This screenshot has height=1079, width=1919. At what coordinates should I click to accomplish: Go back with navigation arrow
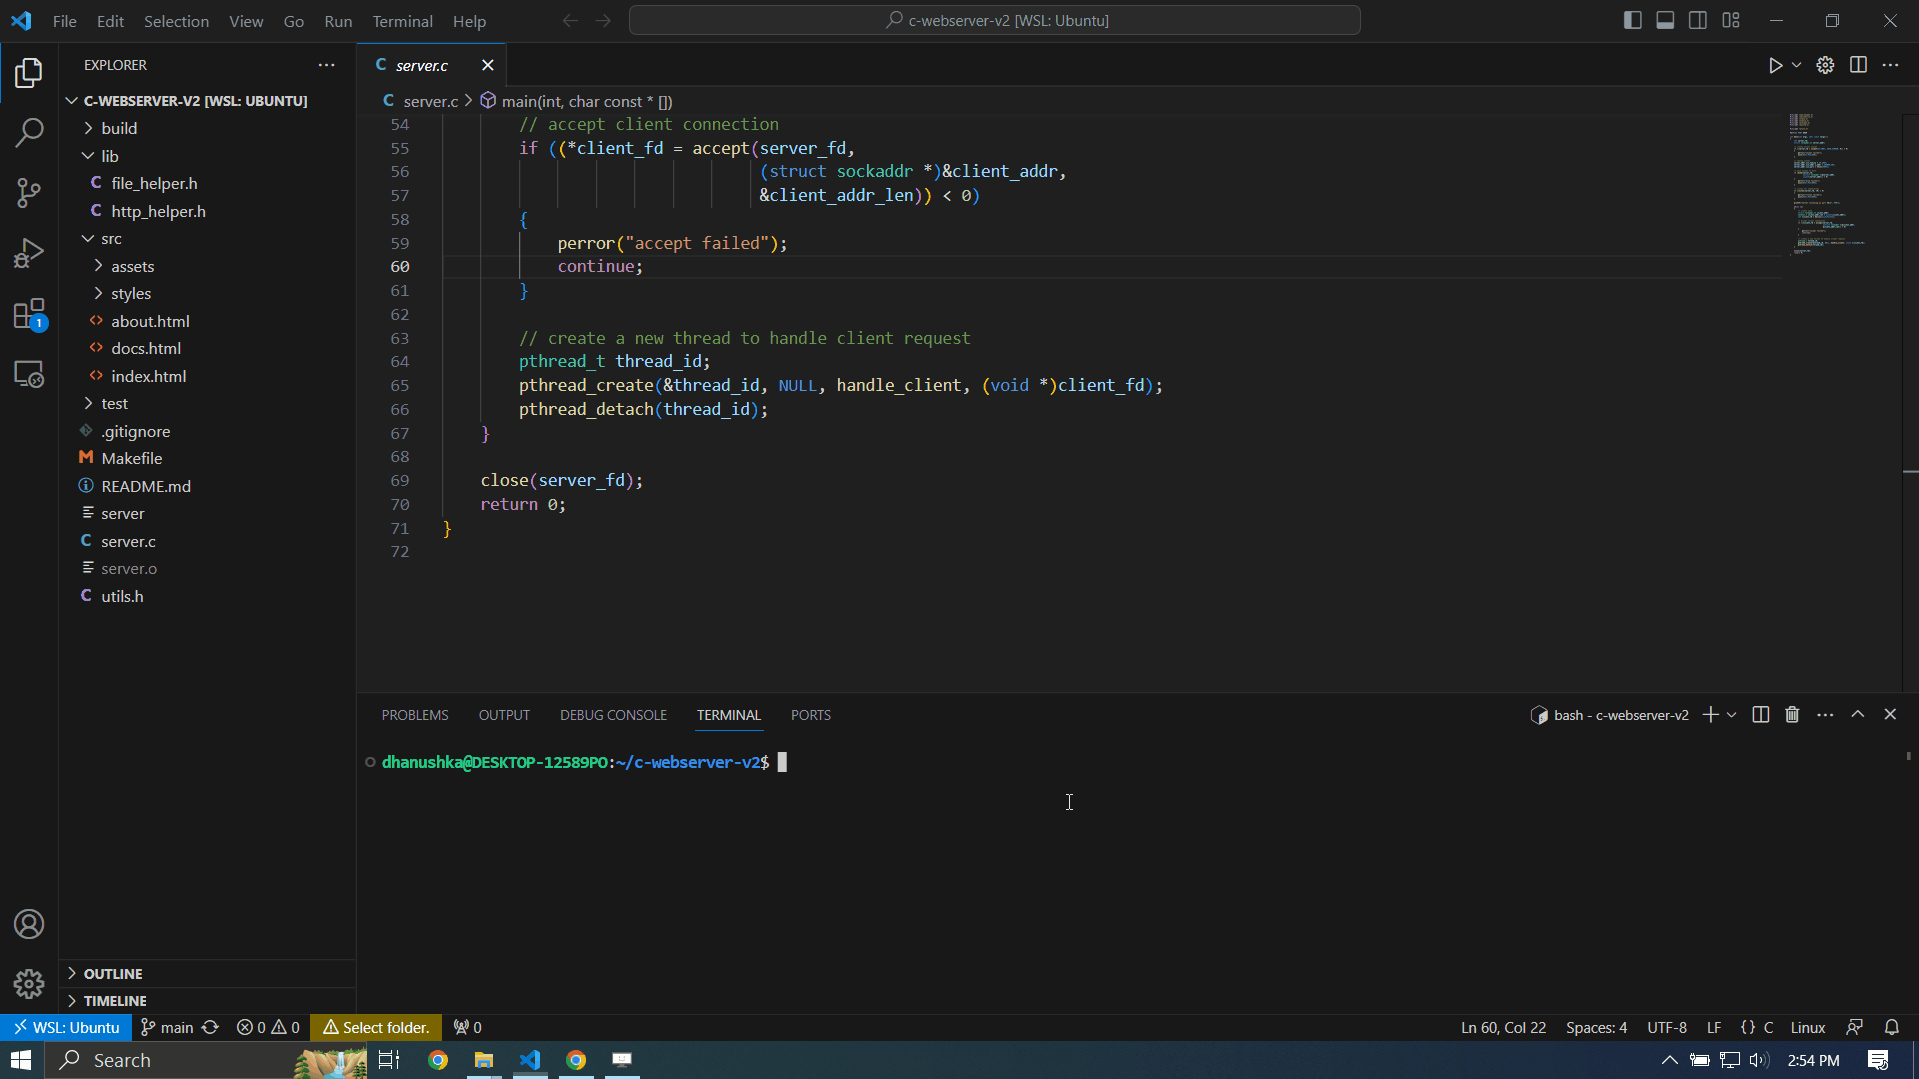point(570,21)
